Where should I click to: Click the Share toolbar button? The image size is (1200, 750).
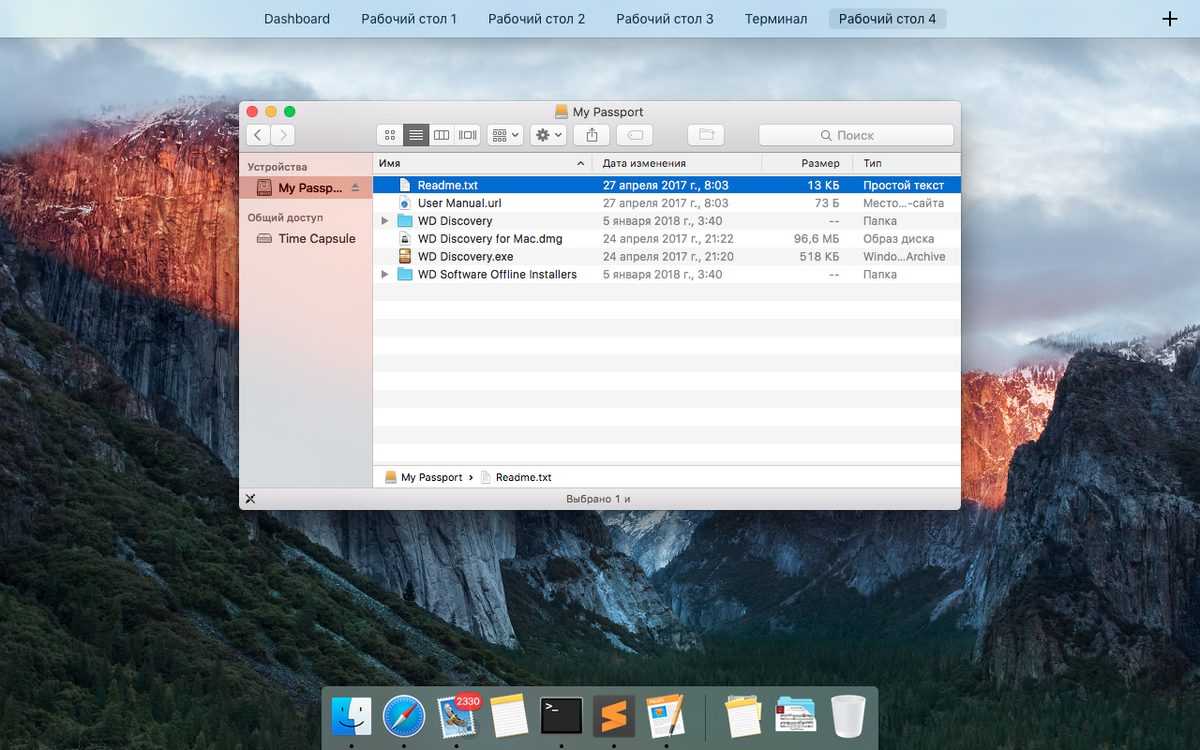[592, 135]
